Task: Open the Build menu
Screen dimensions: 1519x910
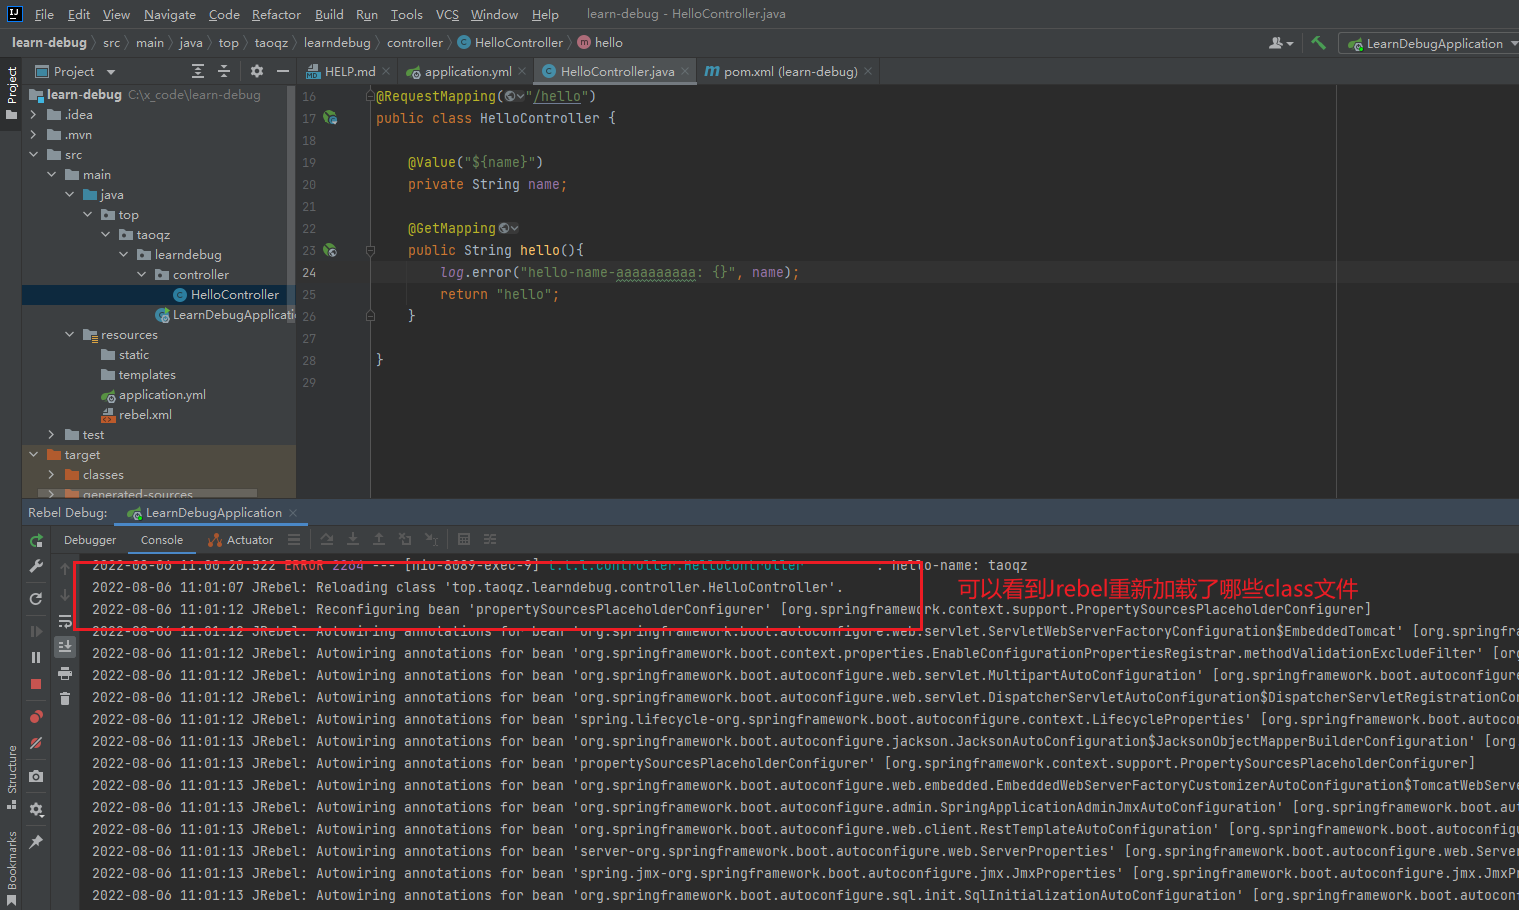Action: click(329, 14)
